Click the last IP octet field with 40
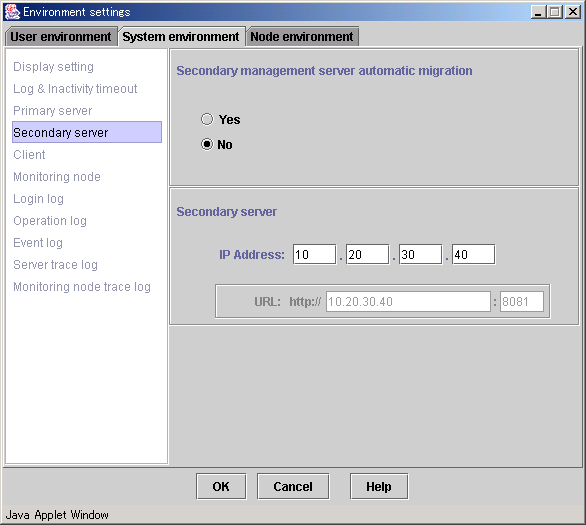The image size is (586, 525). (474, 254)
